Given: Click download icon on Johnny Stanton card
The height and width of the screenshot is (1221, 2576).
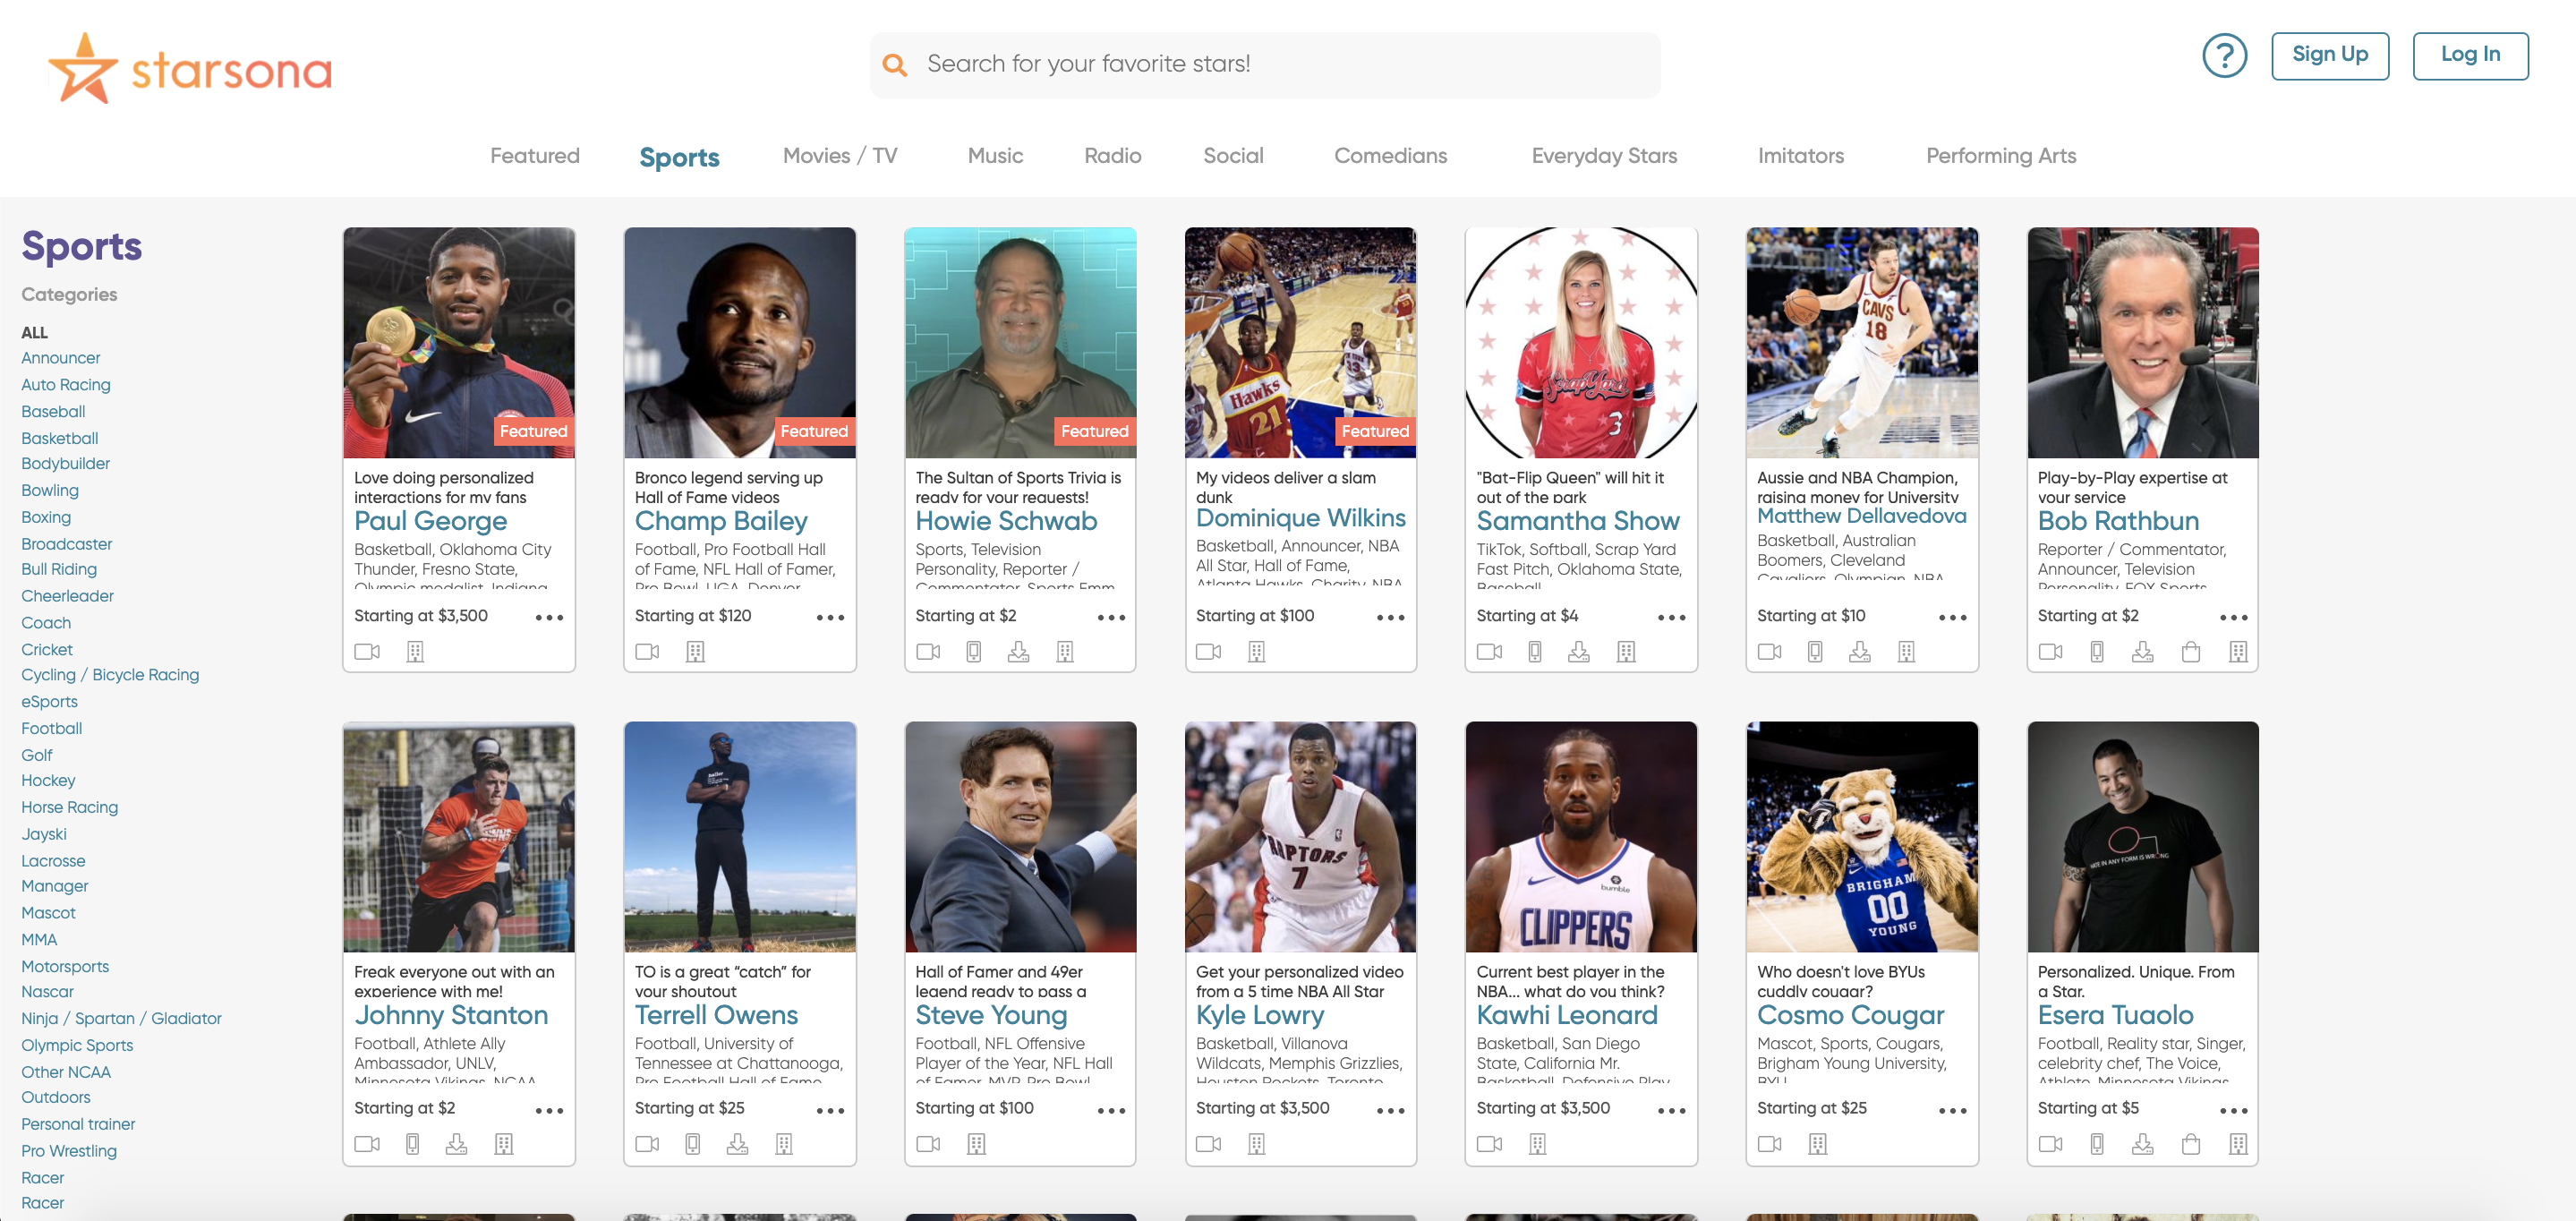Looking at the screenshot, I should (x=456, y=1144).
